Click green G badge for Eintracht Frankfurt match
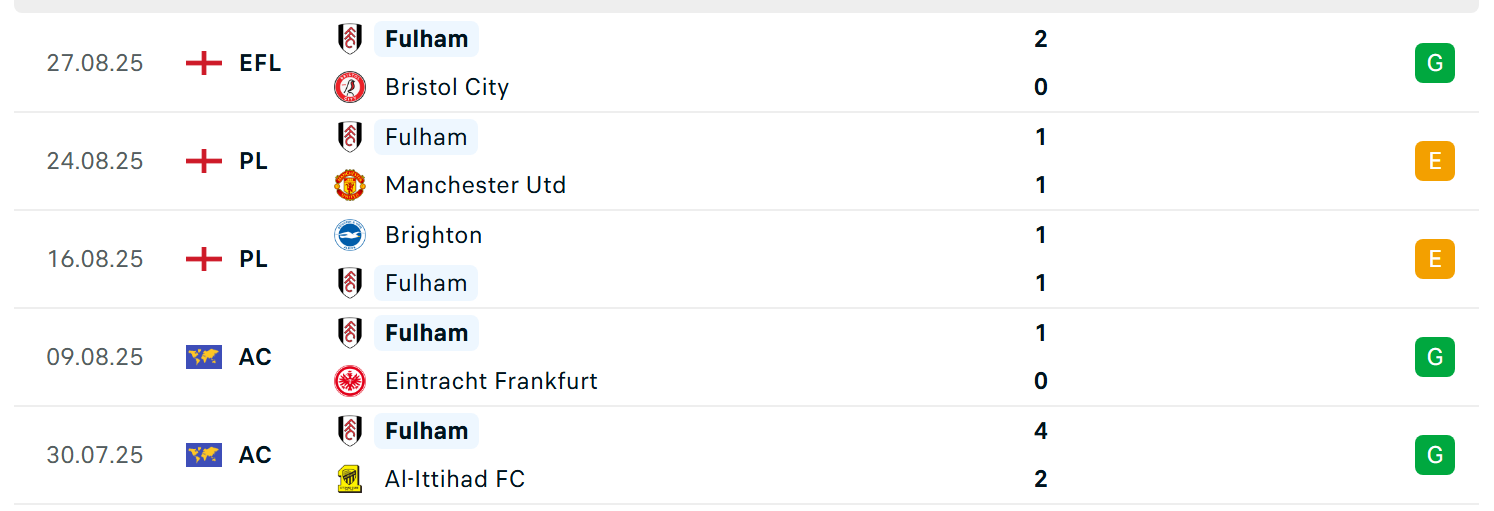The height and width of the screenshot is (511, 1494). 1435,357
